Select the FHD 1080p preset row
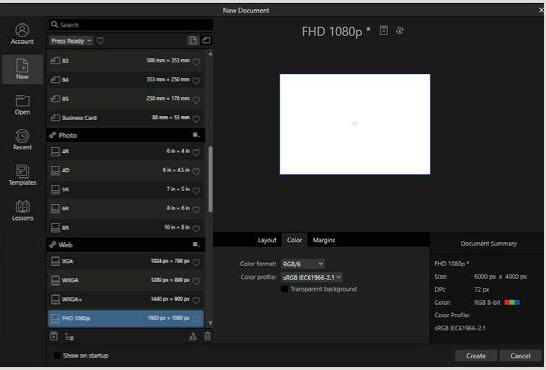The width and height of the screenshot is (546, 370). pos(126,318)
